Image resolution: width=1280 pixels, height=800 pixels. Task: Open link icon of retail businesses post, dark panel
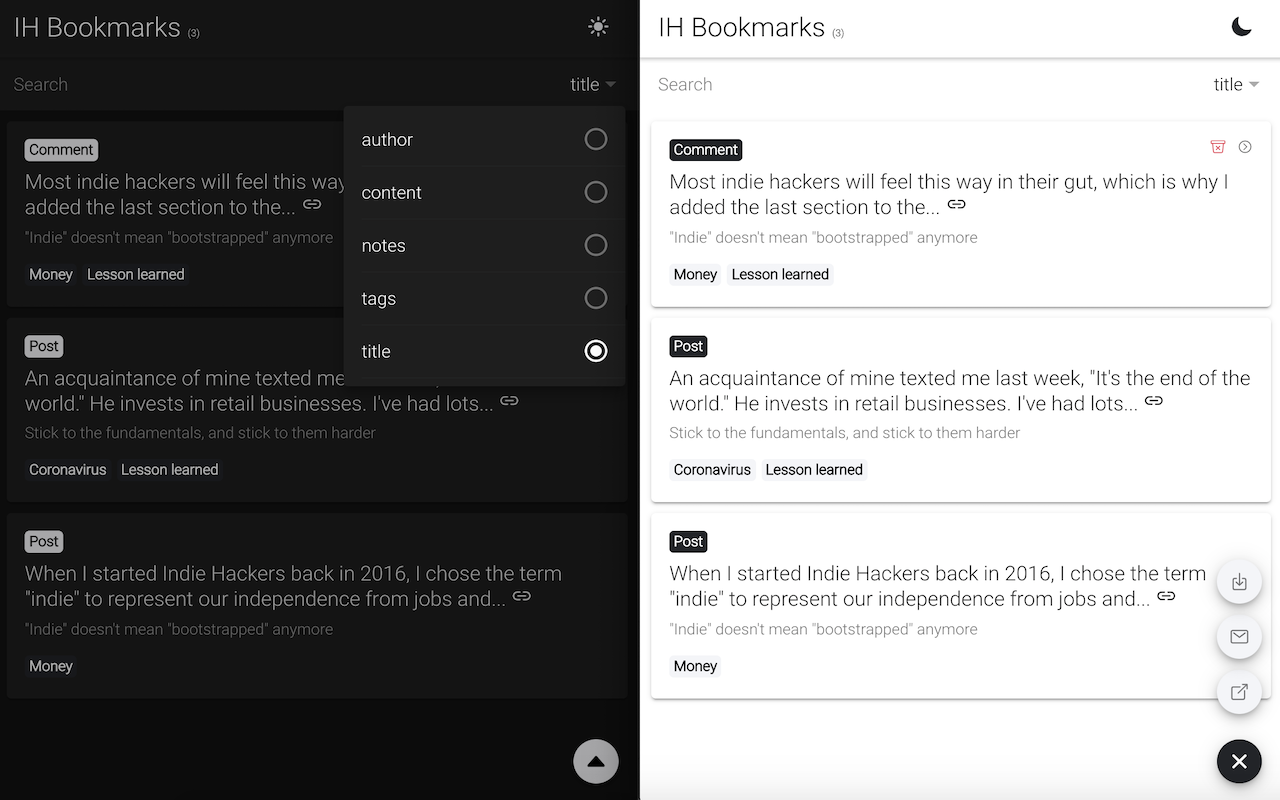pyautogui.click(x=509, y=400)
